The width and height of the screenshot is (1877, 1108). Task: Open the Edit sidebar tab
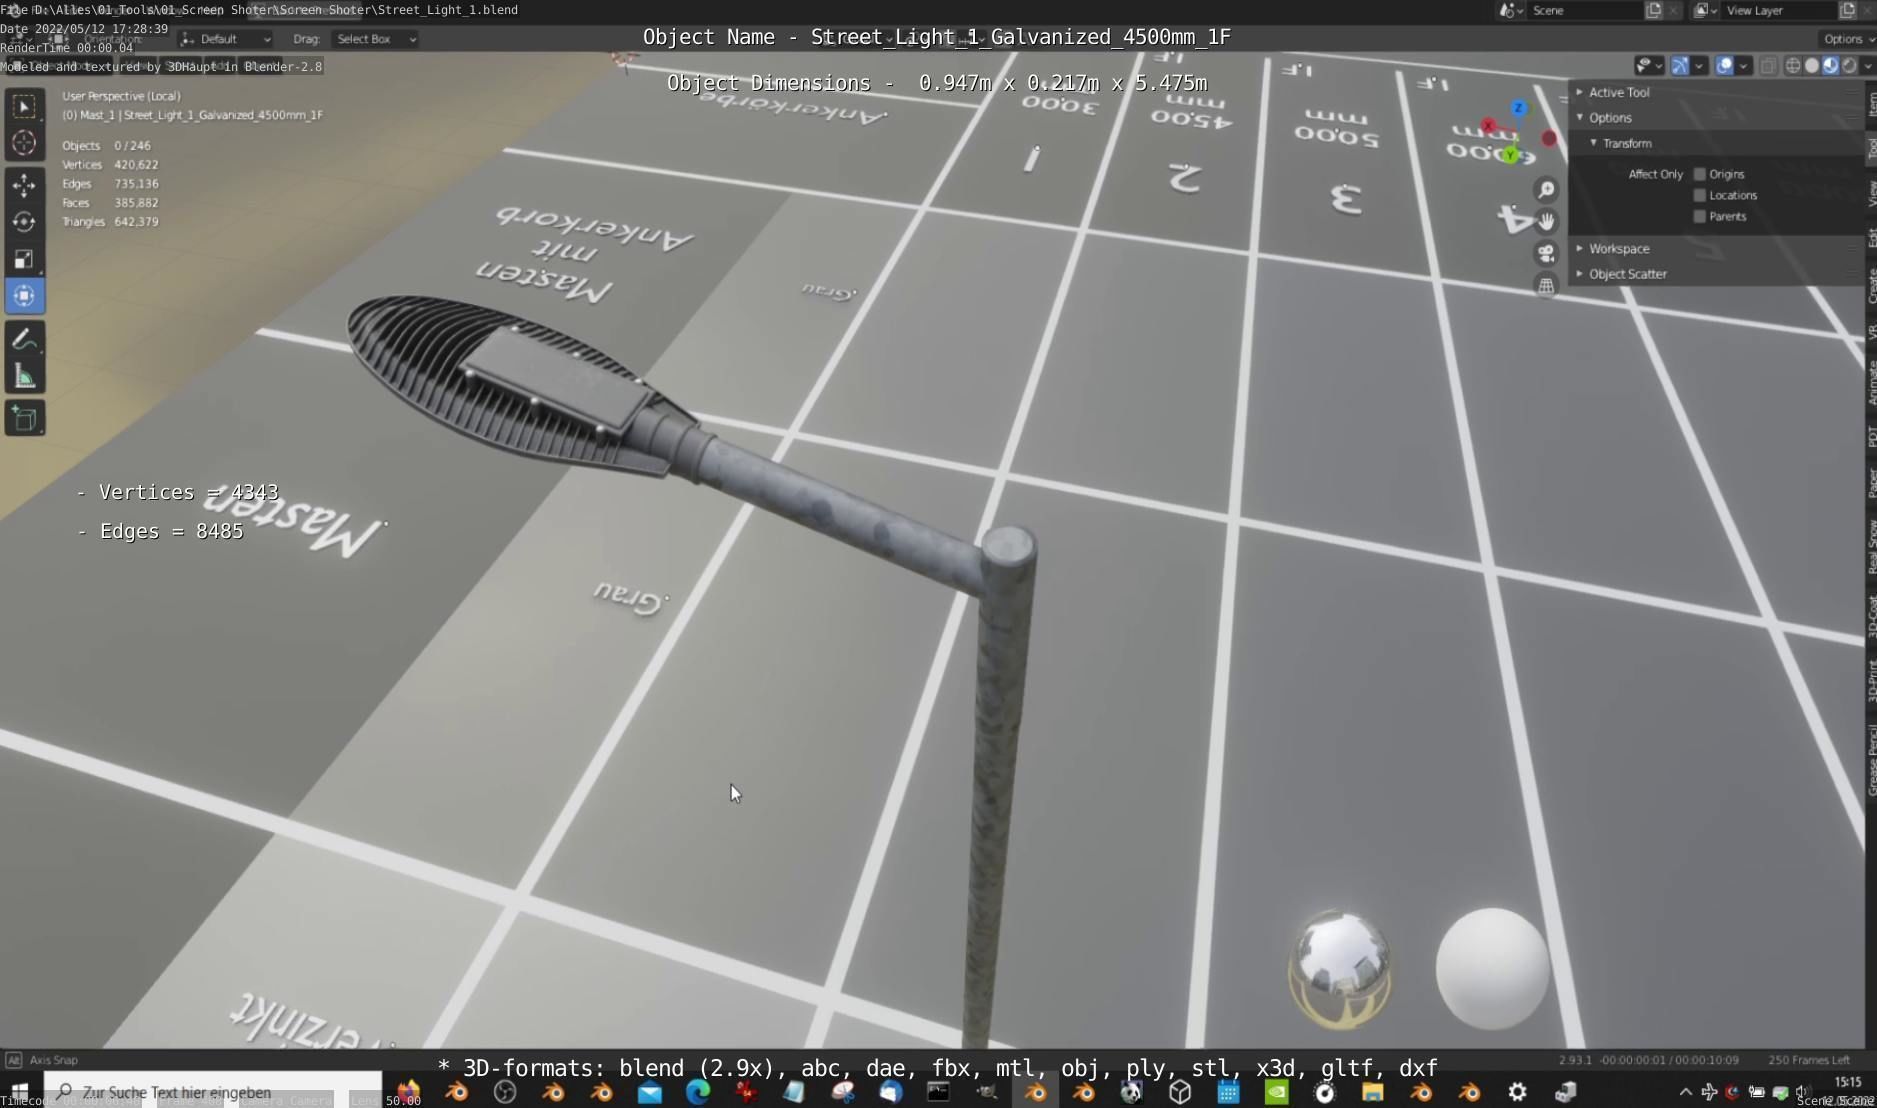click(x=1870, y=237)
